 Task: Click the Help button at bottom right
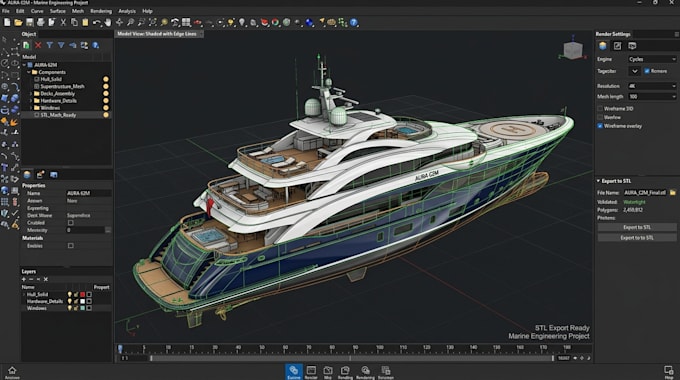click(668, 372)
